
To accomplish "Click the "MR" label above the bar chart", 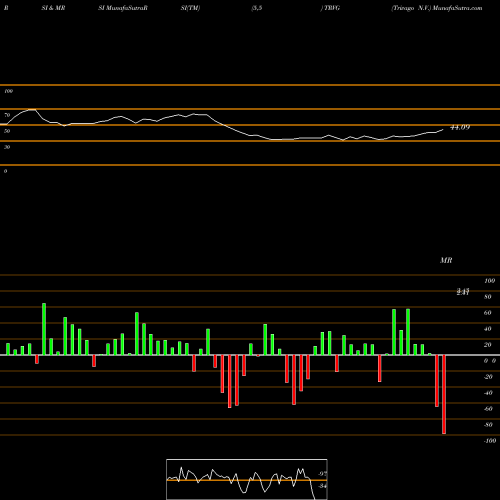I will pyautogui.click(x=446, y=260).
